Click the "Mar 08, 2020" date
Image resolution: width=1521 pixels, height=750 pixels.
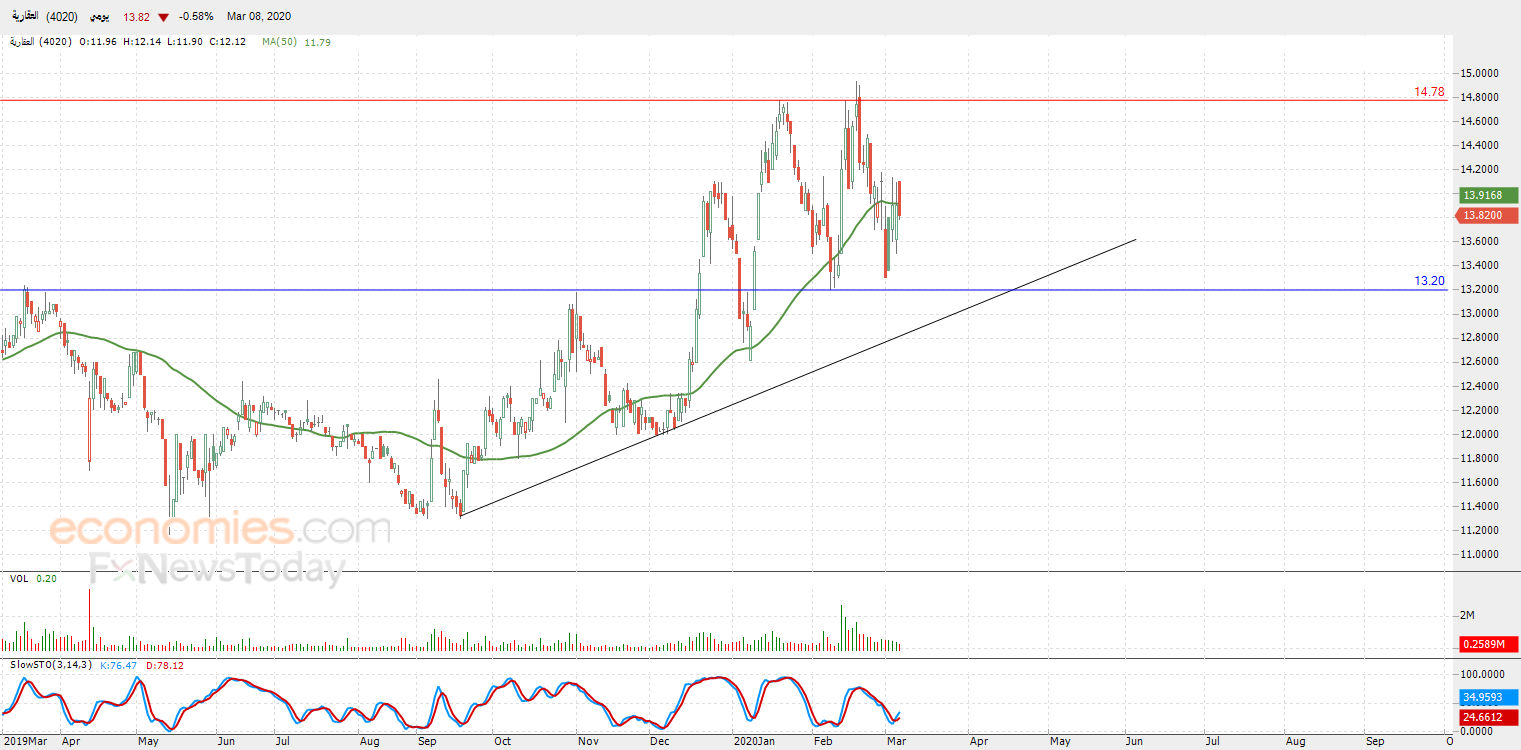[x=258, y=17]
